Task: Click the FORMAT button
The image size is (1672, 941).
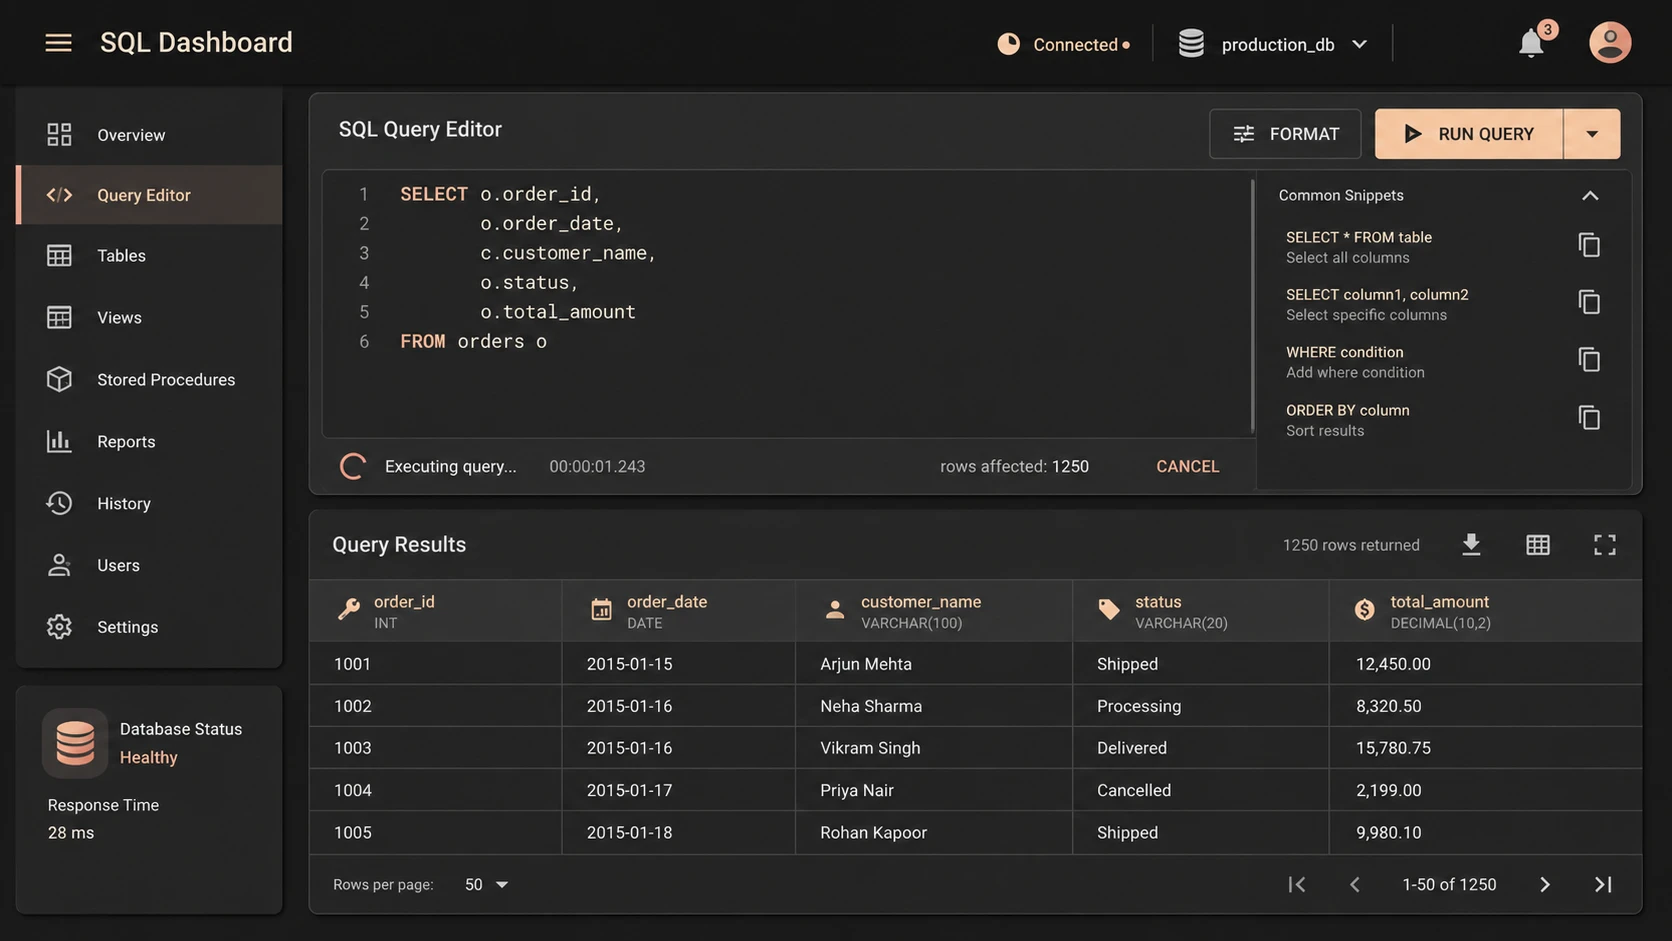Action: tap(1285, 134)
